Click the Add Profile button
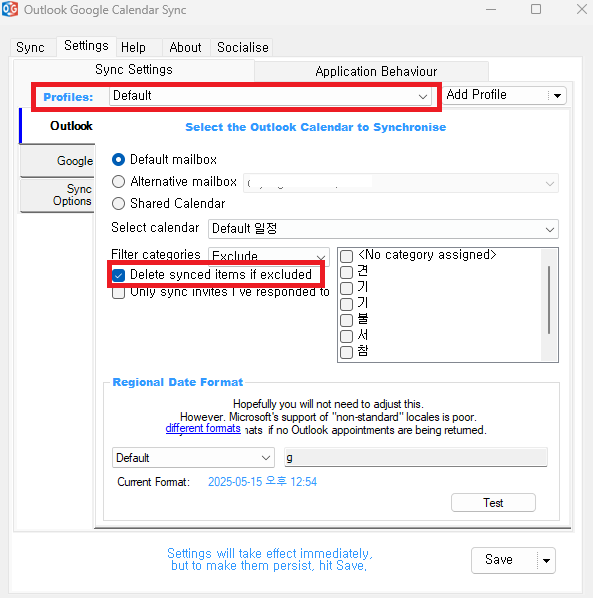The image size is (593, 598). point(495,95)
